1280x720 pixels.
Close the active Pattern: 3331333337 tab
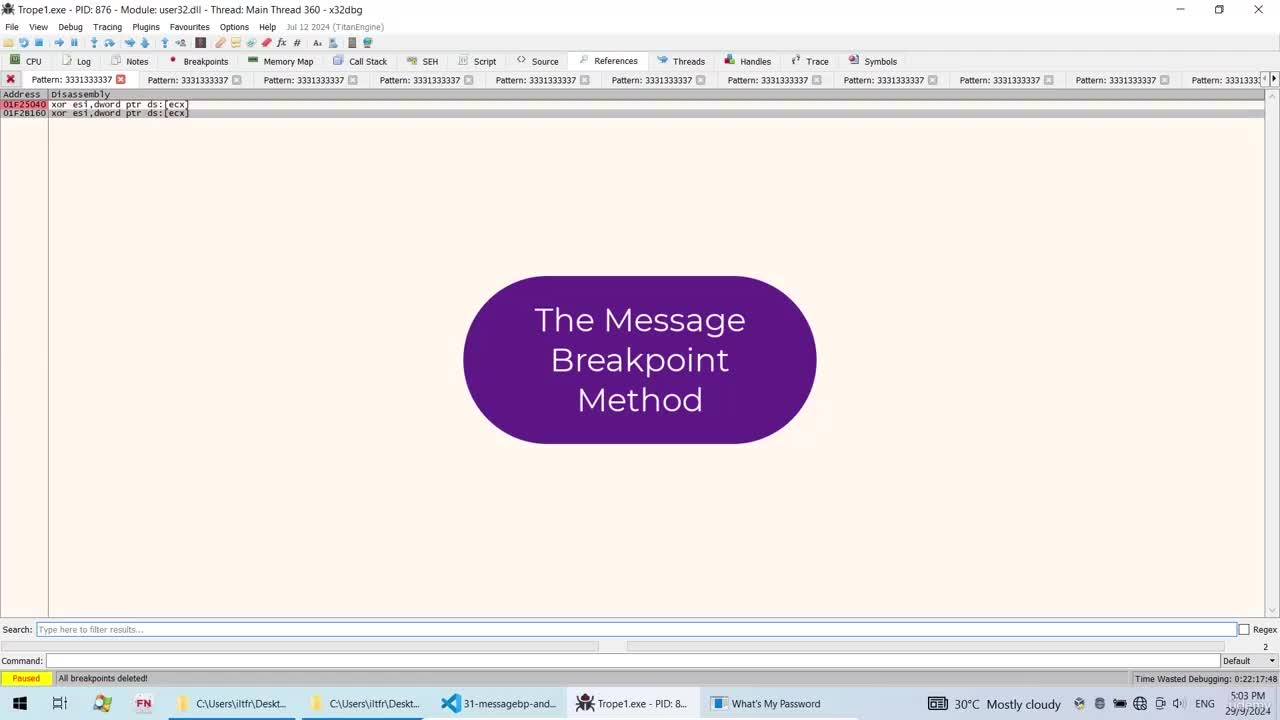pos(121,80)
